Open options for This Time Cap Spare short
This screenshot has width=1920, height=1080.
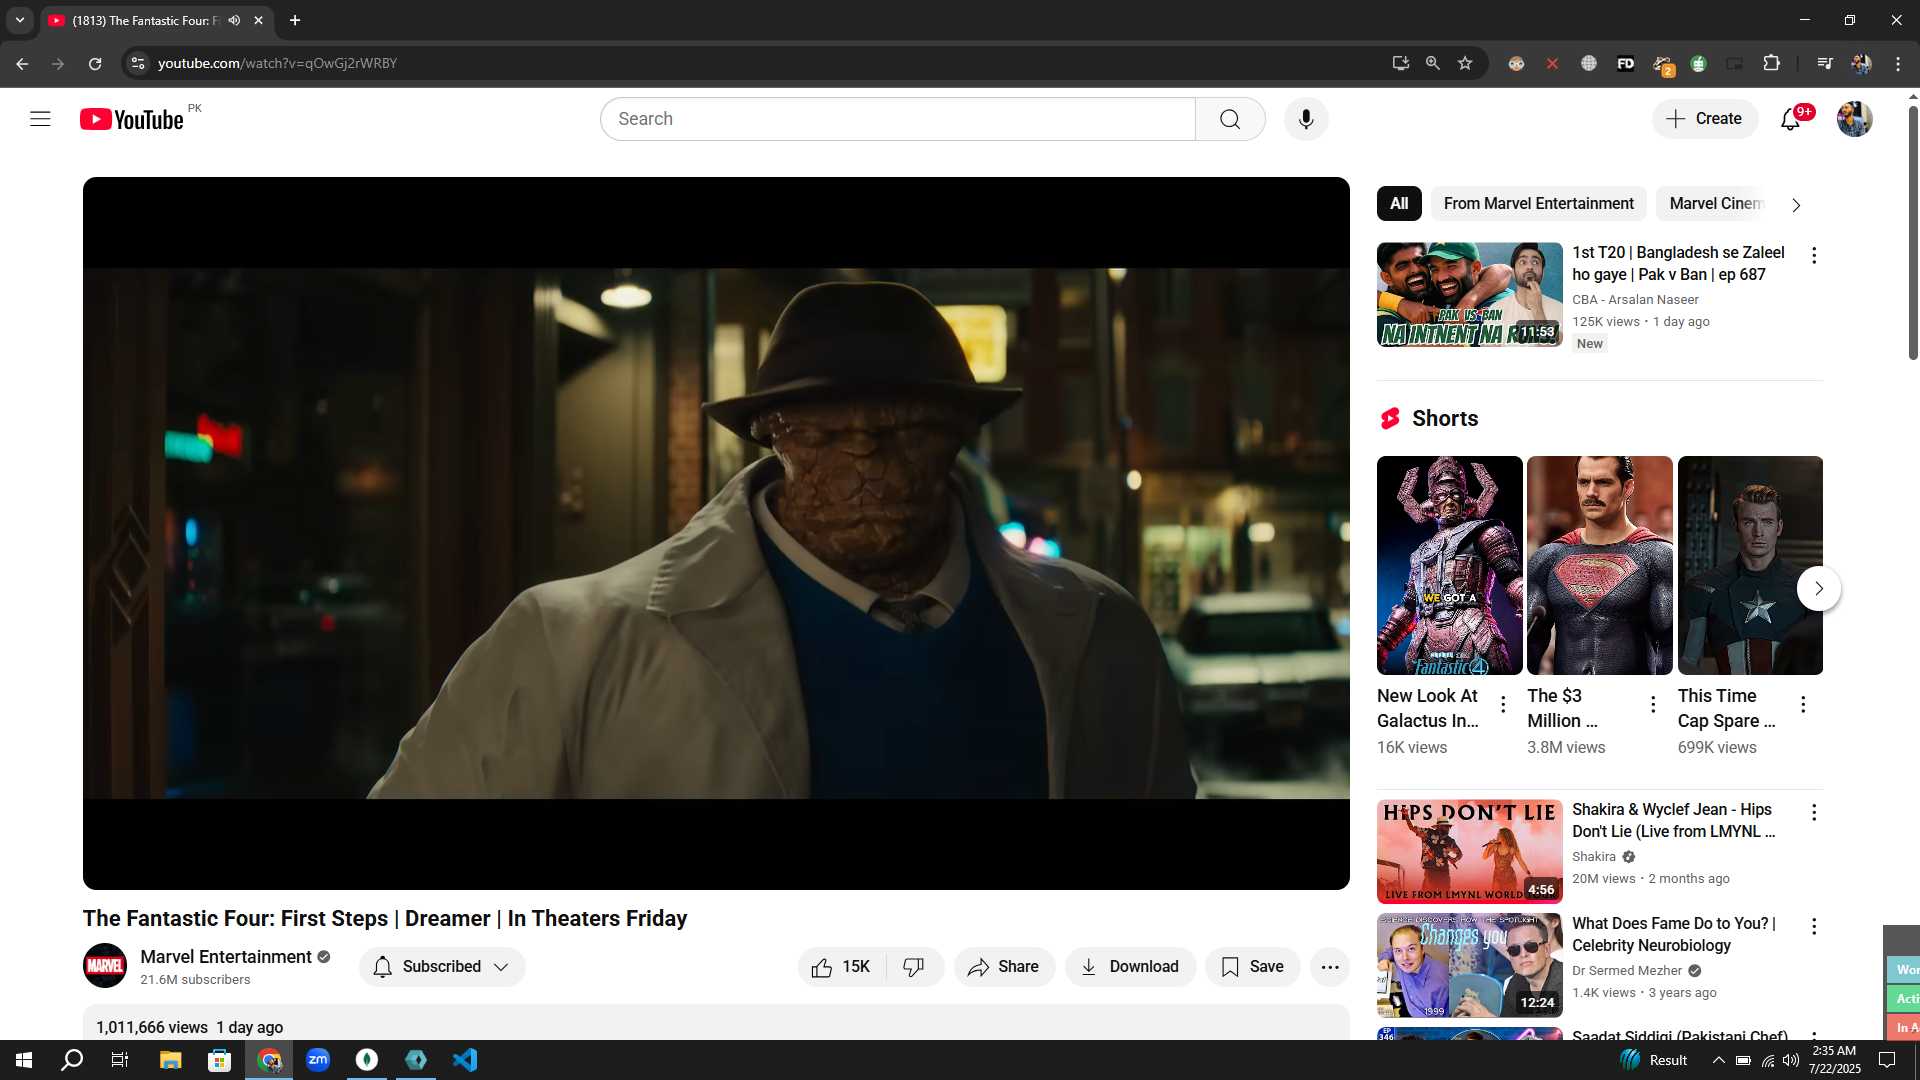coord(1803,705)
